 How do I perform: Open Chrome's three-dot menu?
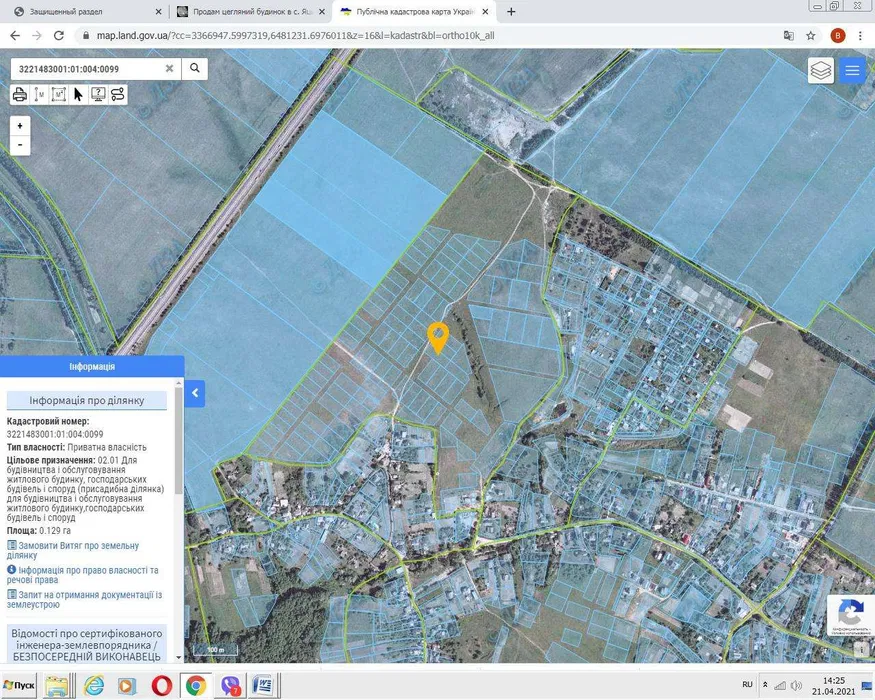pos(860,35)
